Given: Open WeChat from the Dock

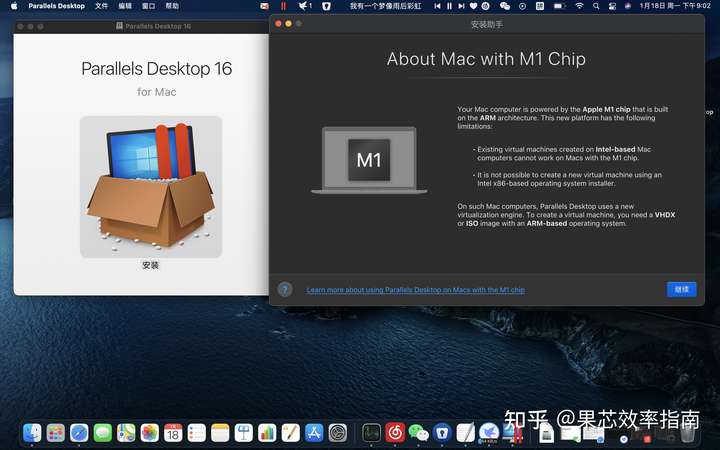Looking at the screenshot, I should [418, 433].
